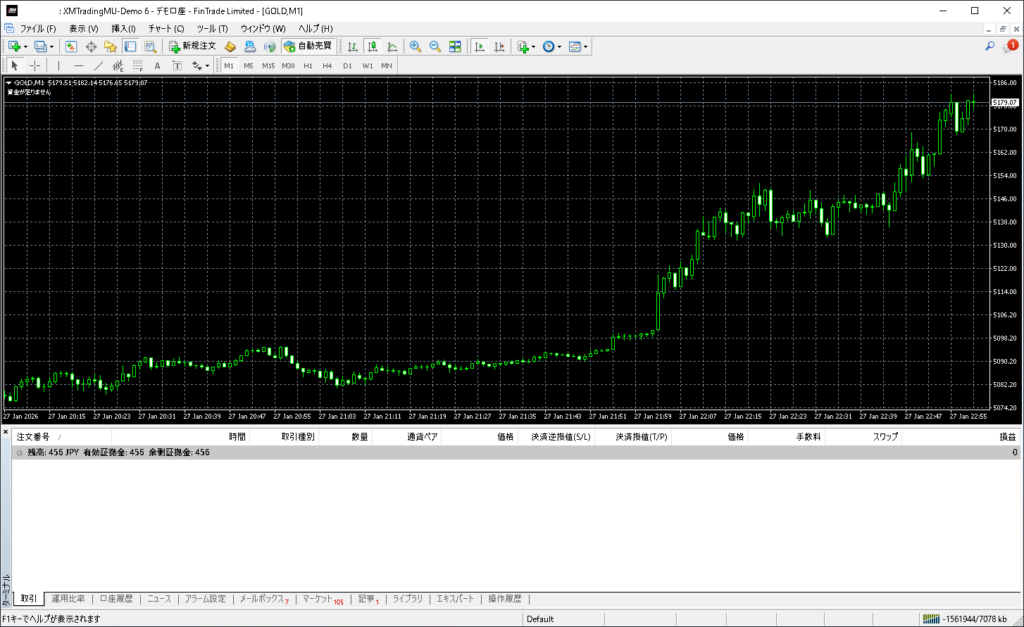Image resolution: width=1024 pixels, height=627 pixels.
Task: Click the search magnifier icon
Action: point(990,46)
